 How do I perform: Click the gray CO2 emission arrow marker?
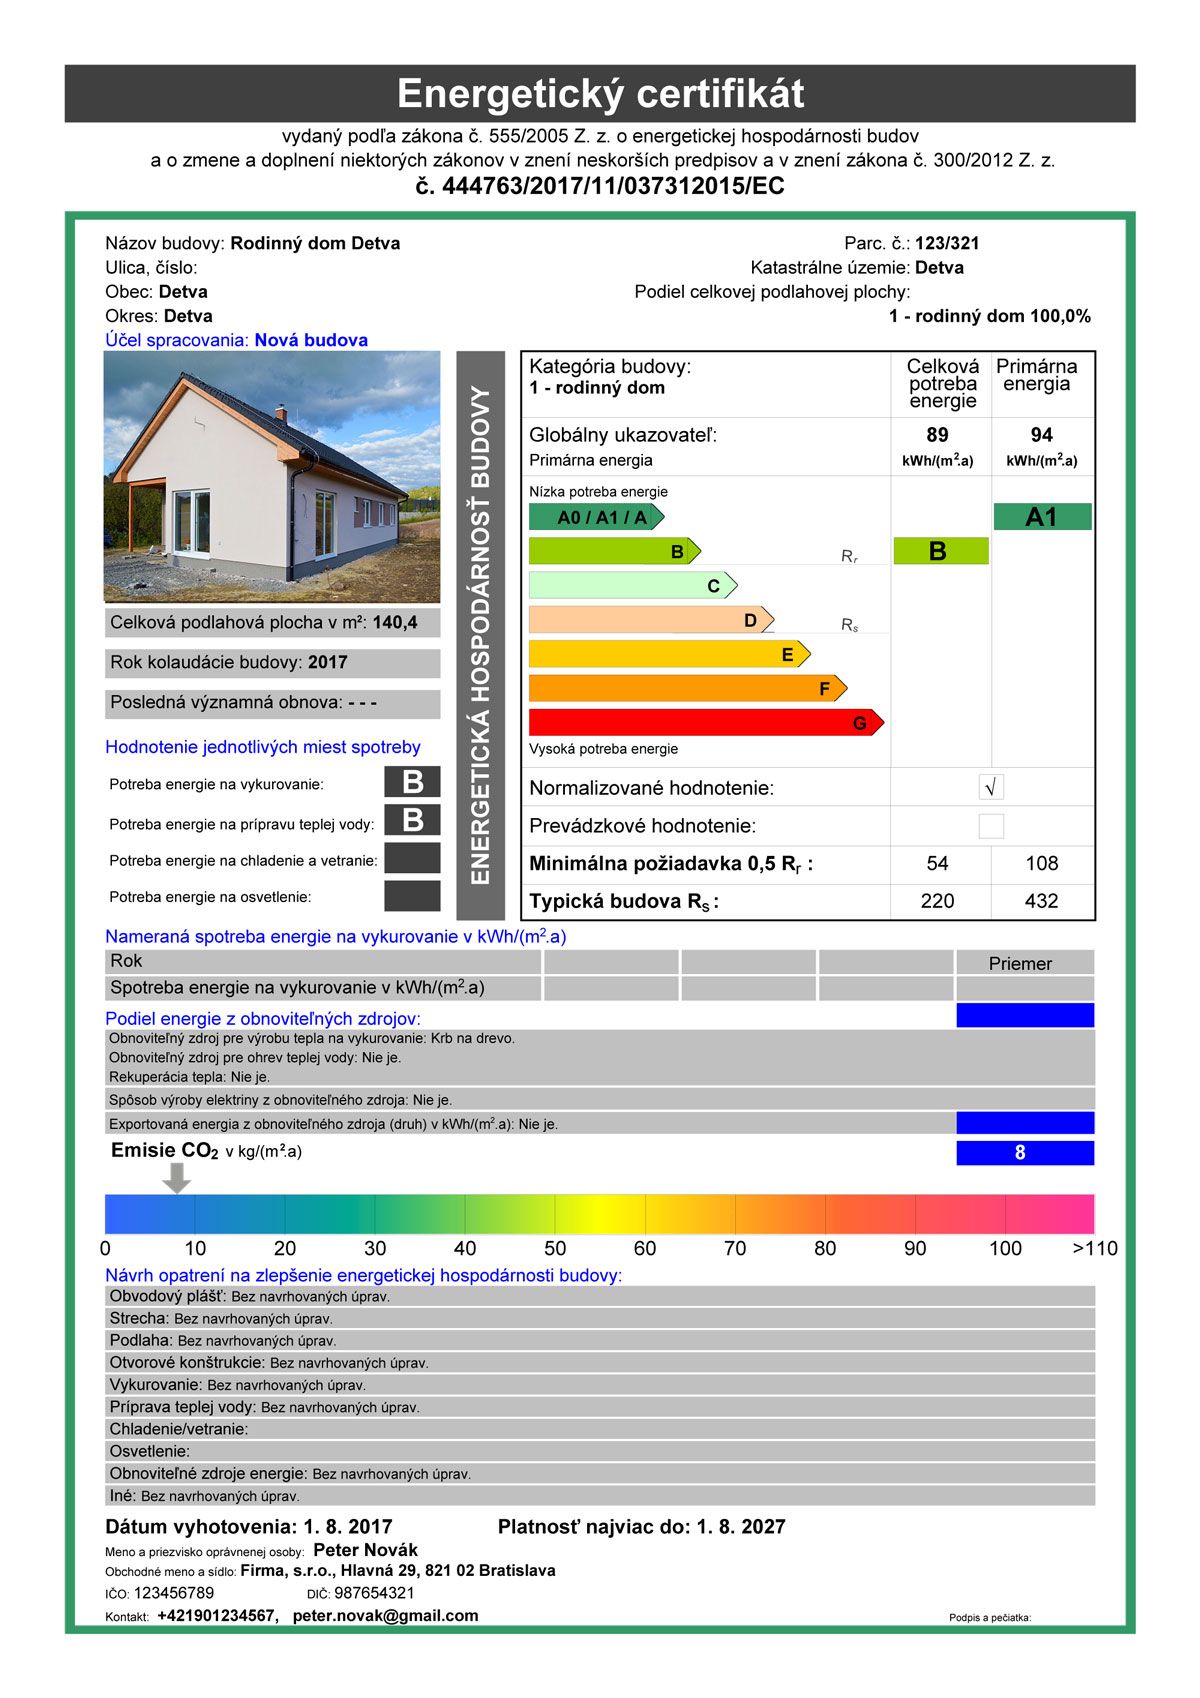pyautogui.click(x=177, y=1179)
